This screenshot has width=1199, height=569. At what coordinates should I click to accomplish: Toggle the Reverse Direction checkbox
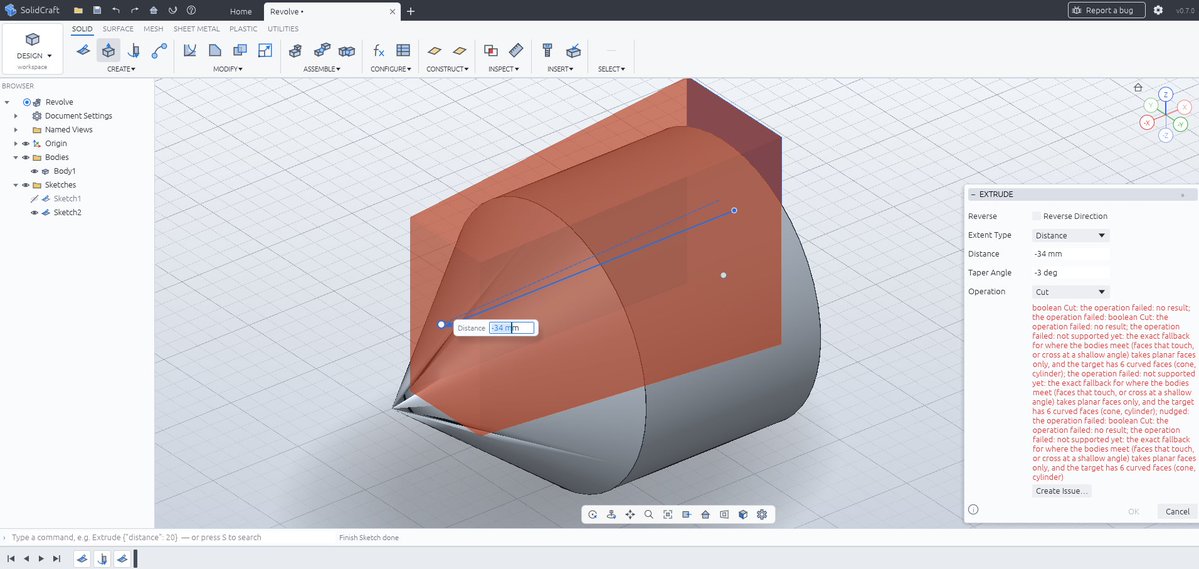pos(1036,216)
